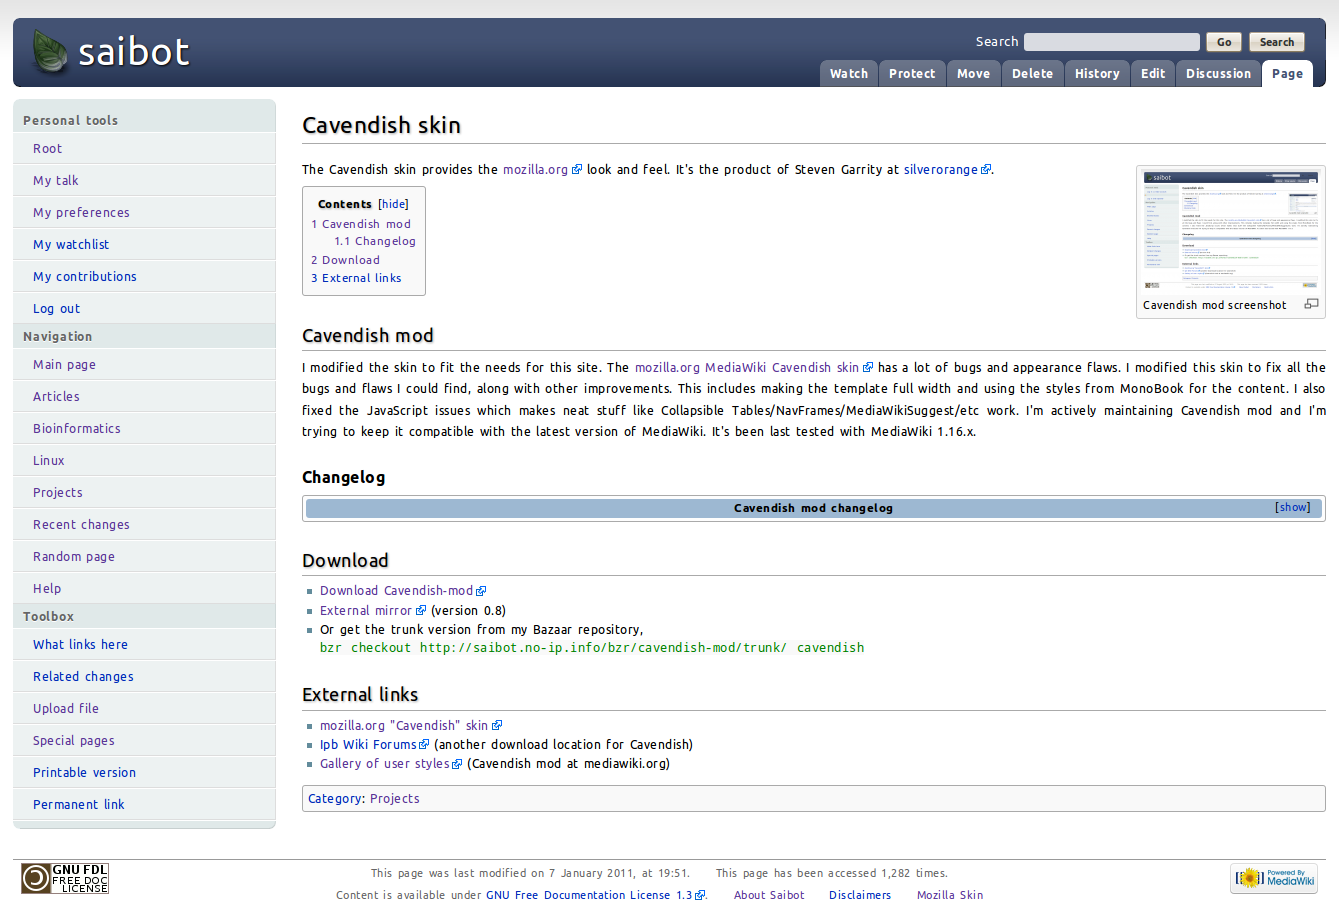Open Articles in navigation

(56, 397)
